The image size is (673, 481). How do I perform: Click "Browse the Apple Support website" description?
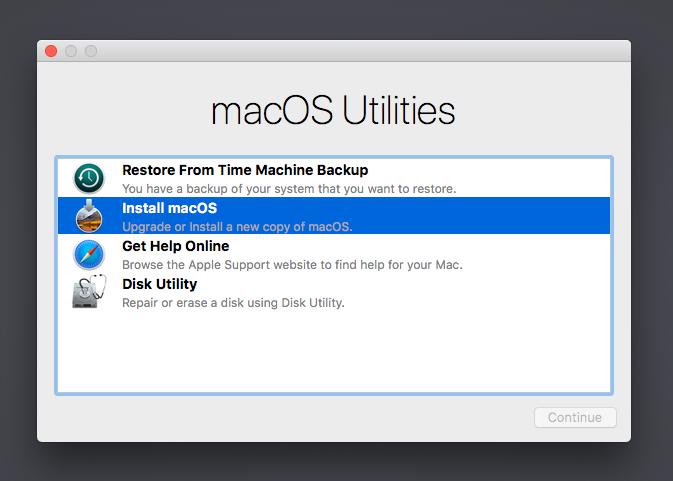(x=292, y=265)
